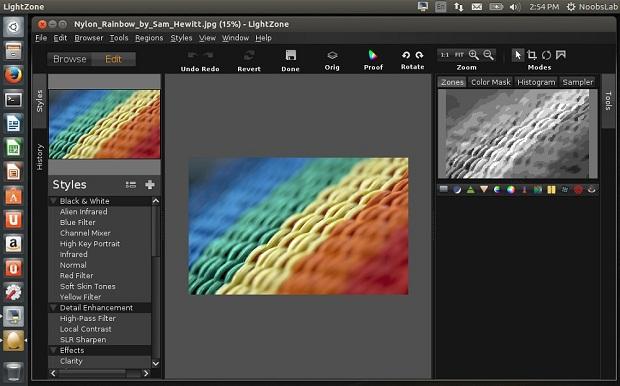Viewport: 620px width, 386px height.
Task: Add the Sharpen tool with green triangle
Action: (471, 189)
